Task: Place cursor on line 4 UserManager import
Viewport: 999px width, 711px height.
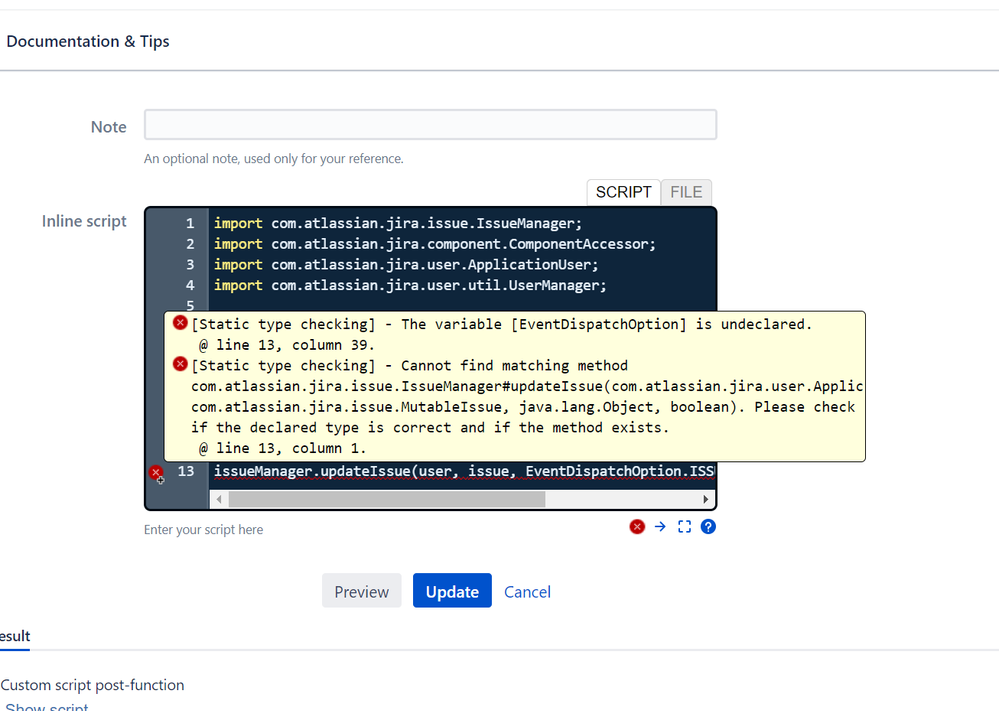Action: (410, 285)
